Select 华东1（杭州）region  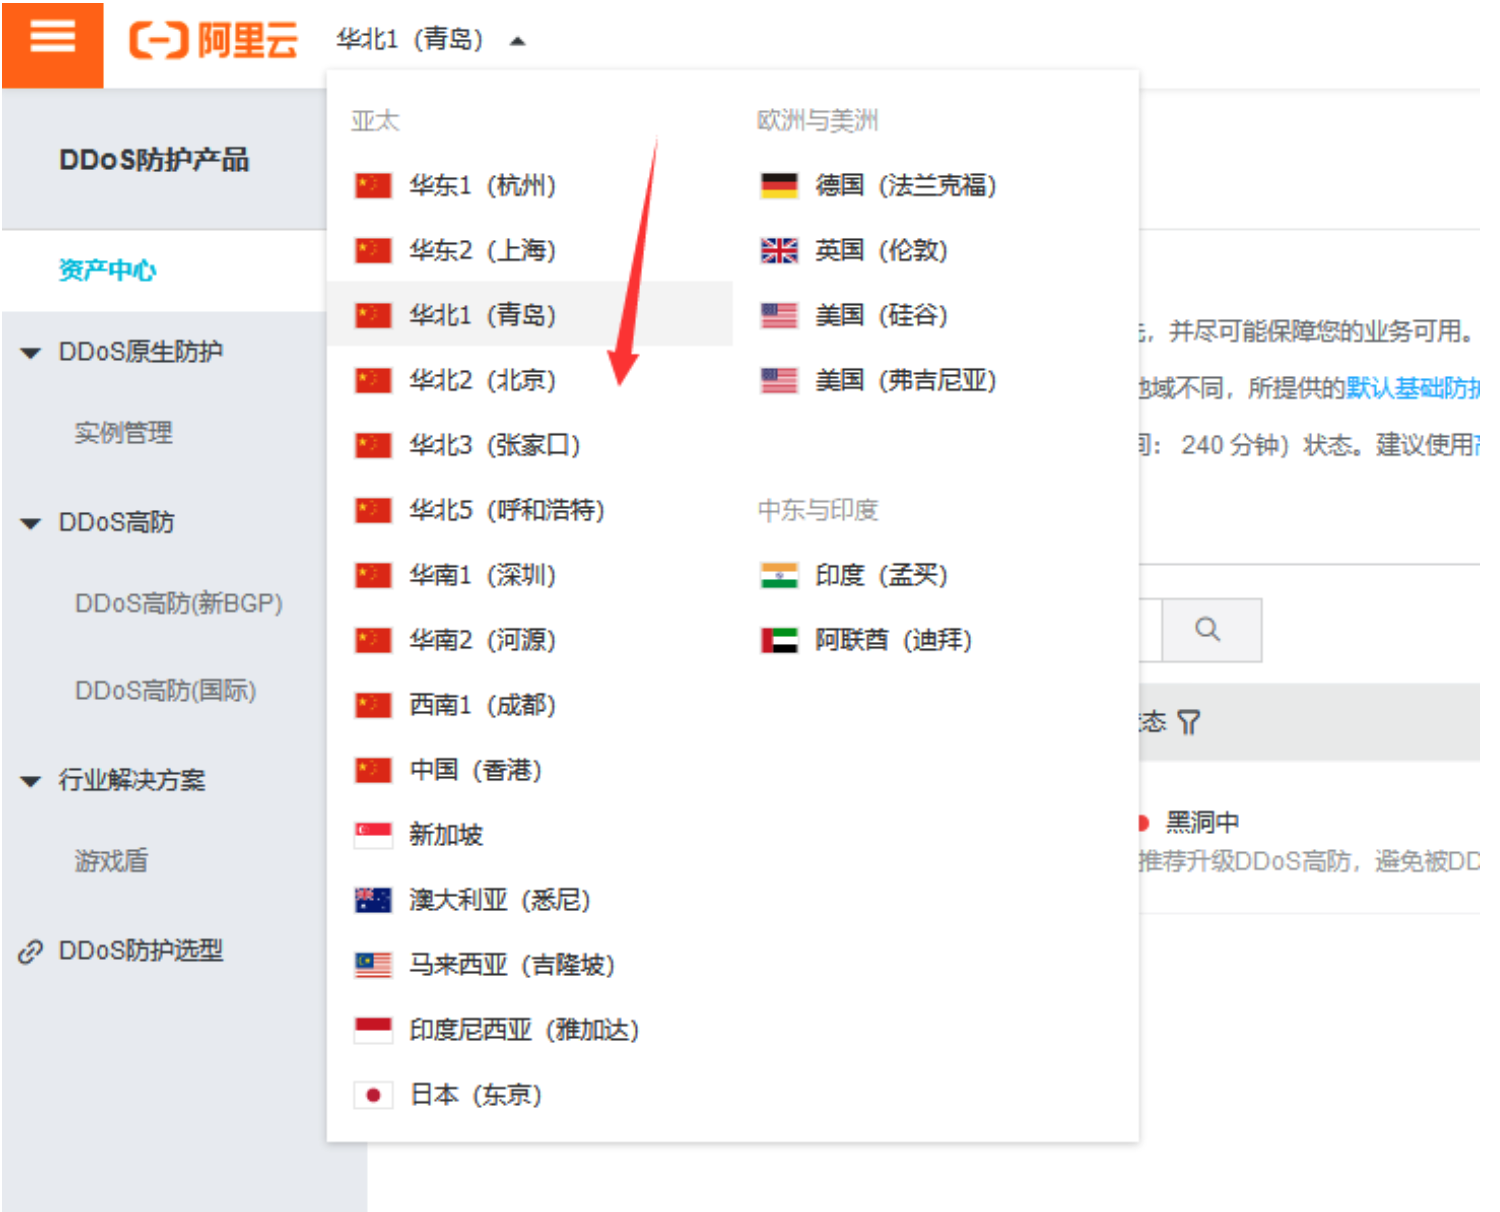pyautogui.click(x=529, y=185)
